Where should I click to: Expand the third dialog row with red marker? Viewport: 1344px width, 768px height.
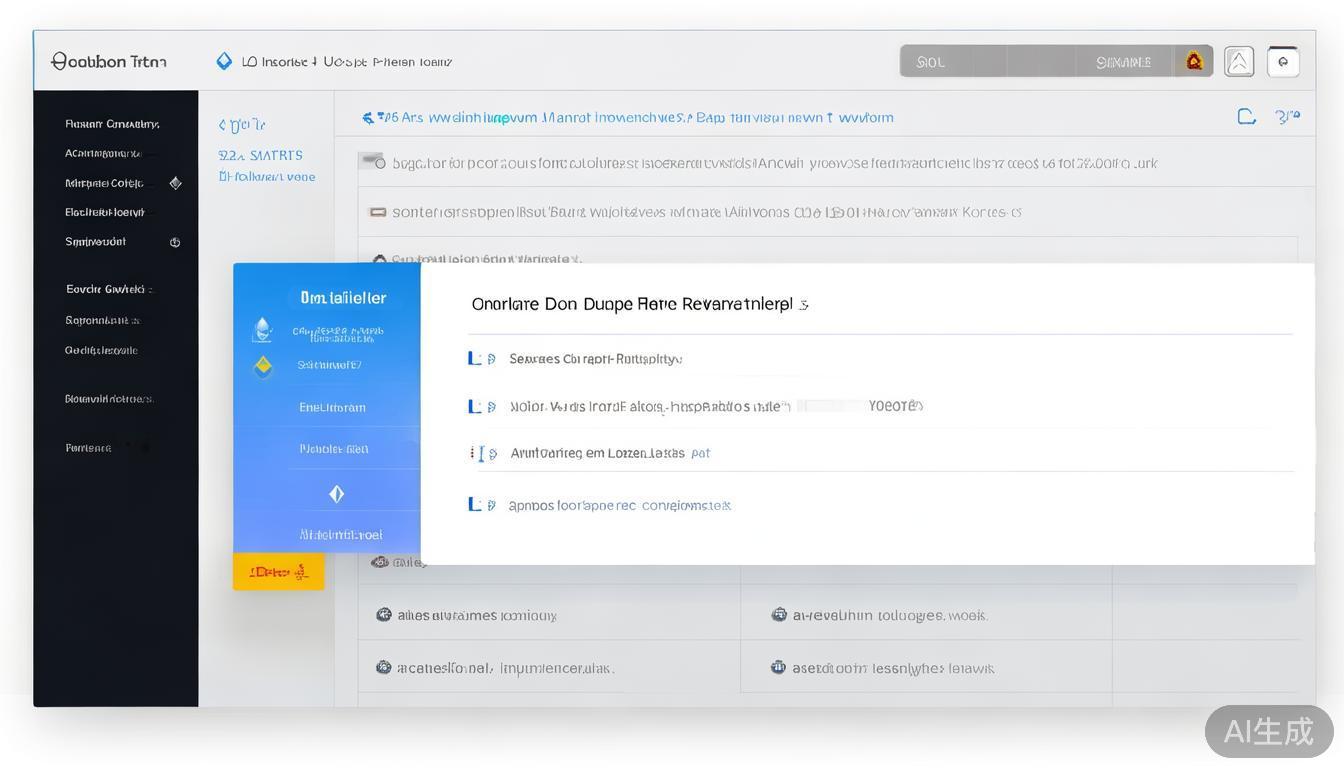(x=480, y=453)
